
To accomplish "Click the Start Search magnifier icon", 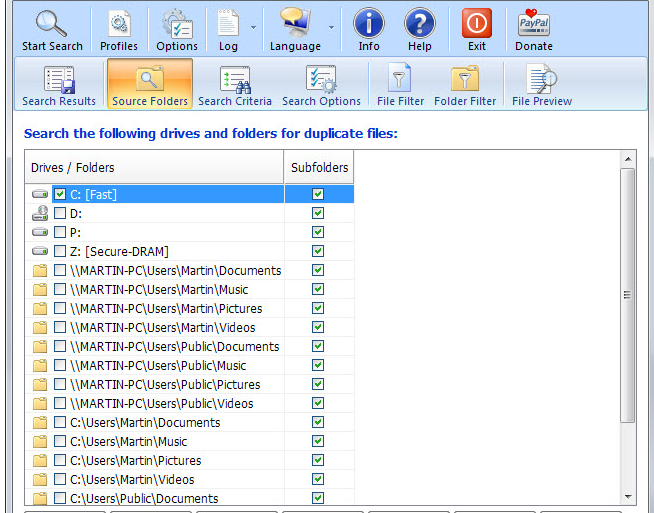I will tap(51, 23).
